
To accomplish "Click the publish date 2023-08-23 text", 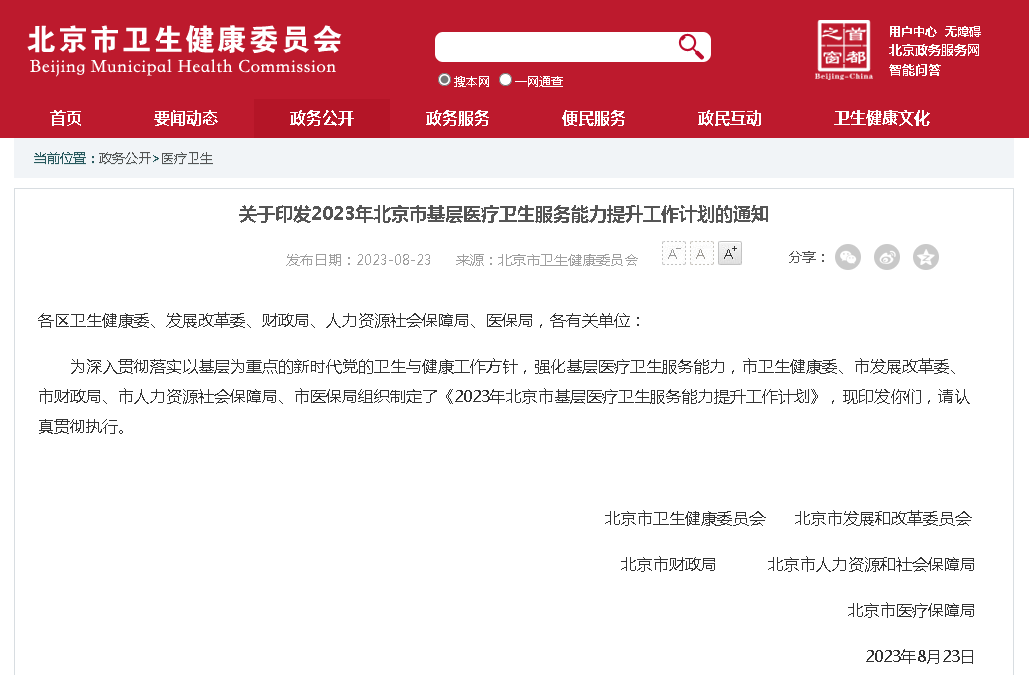I will tap(394, 260).
